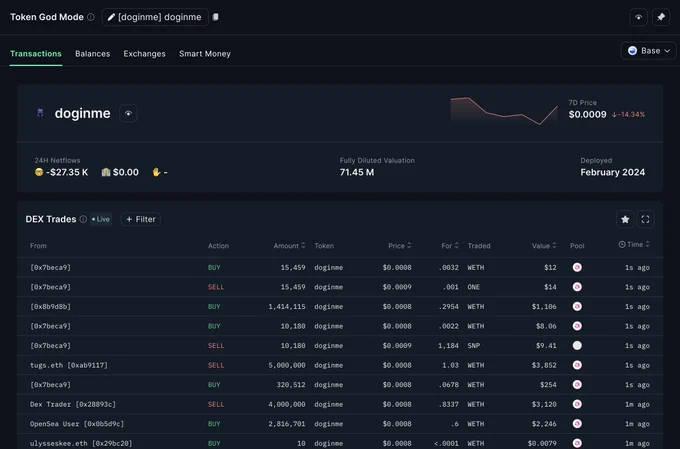This screenshot has height=449, width=680.
Task: Open pool icon in the $3,120 trade row
Action: coord(577,404)
